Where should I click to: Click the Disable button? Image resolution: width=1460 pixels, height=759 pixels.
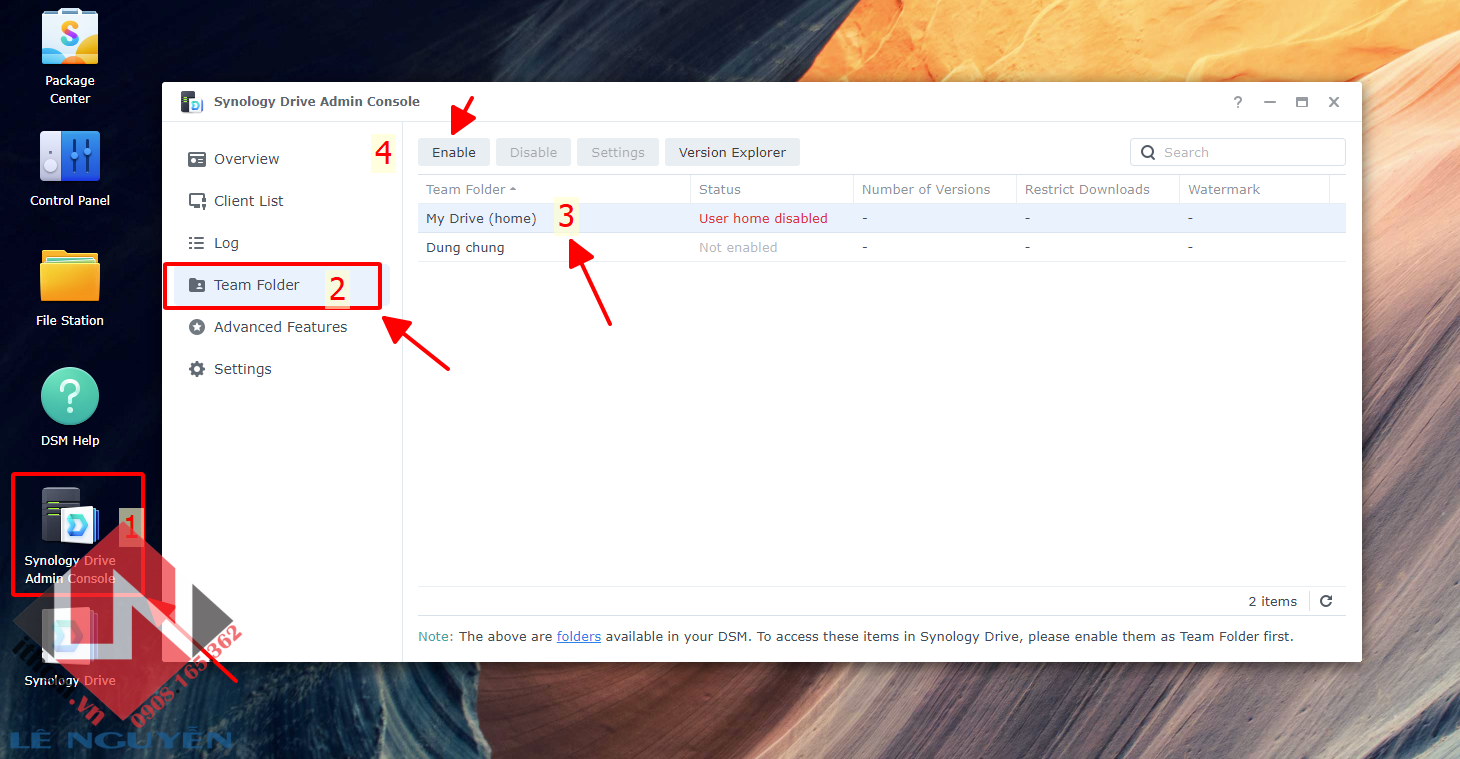(533, 152)
